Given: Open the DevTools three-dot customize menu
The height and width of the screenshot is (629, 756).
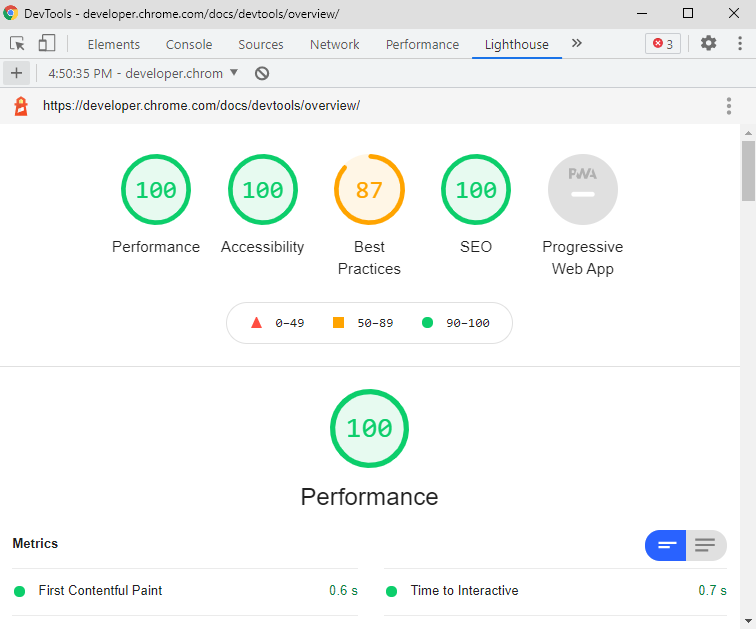Looking at the screenshot, I should [740, 44].
